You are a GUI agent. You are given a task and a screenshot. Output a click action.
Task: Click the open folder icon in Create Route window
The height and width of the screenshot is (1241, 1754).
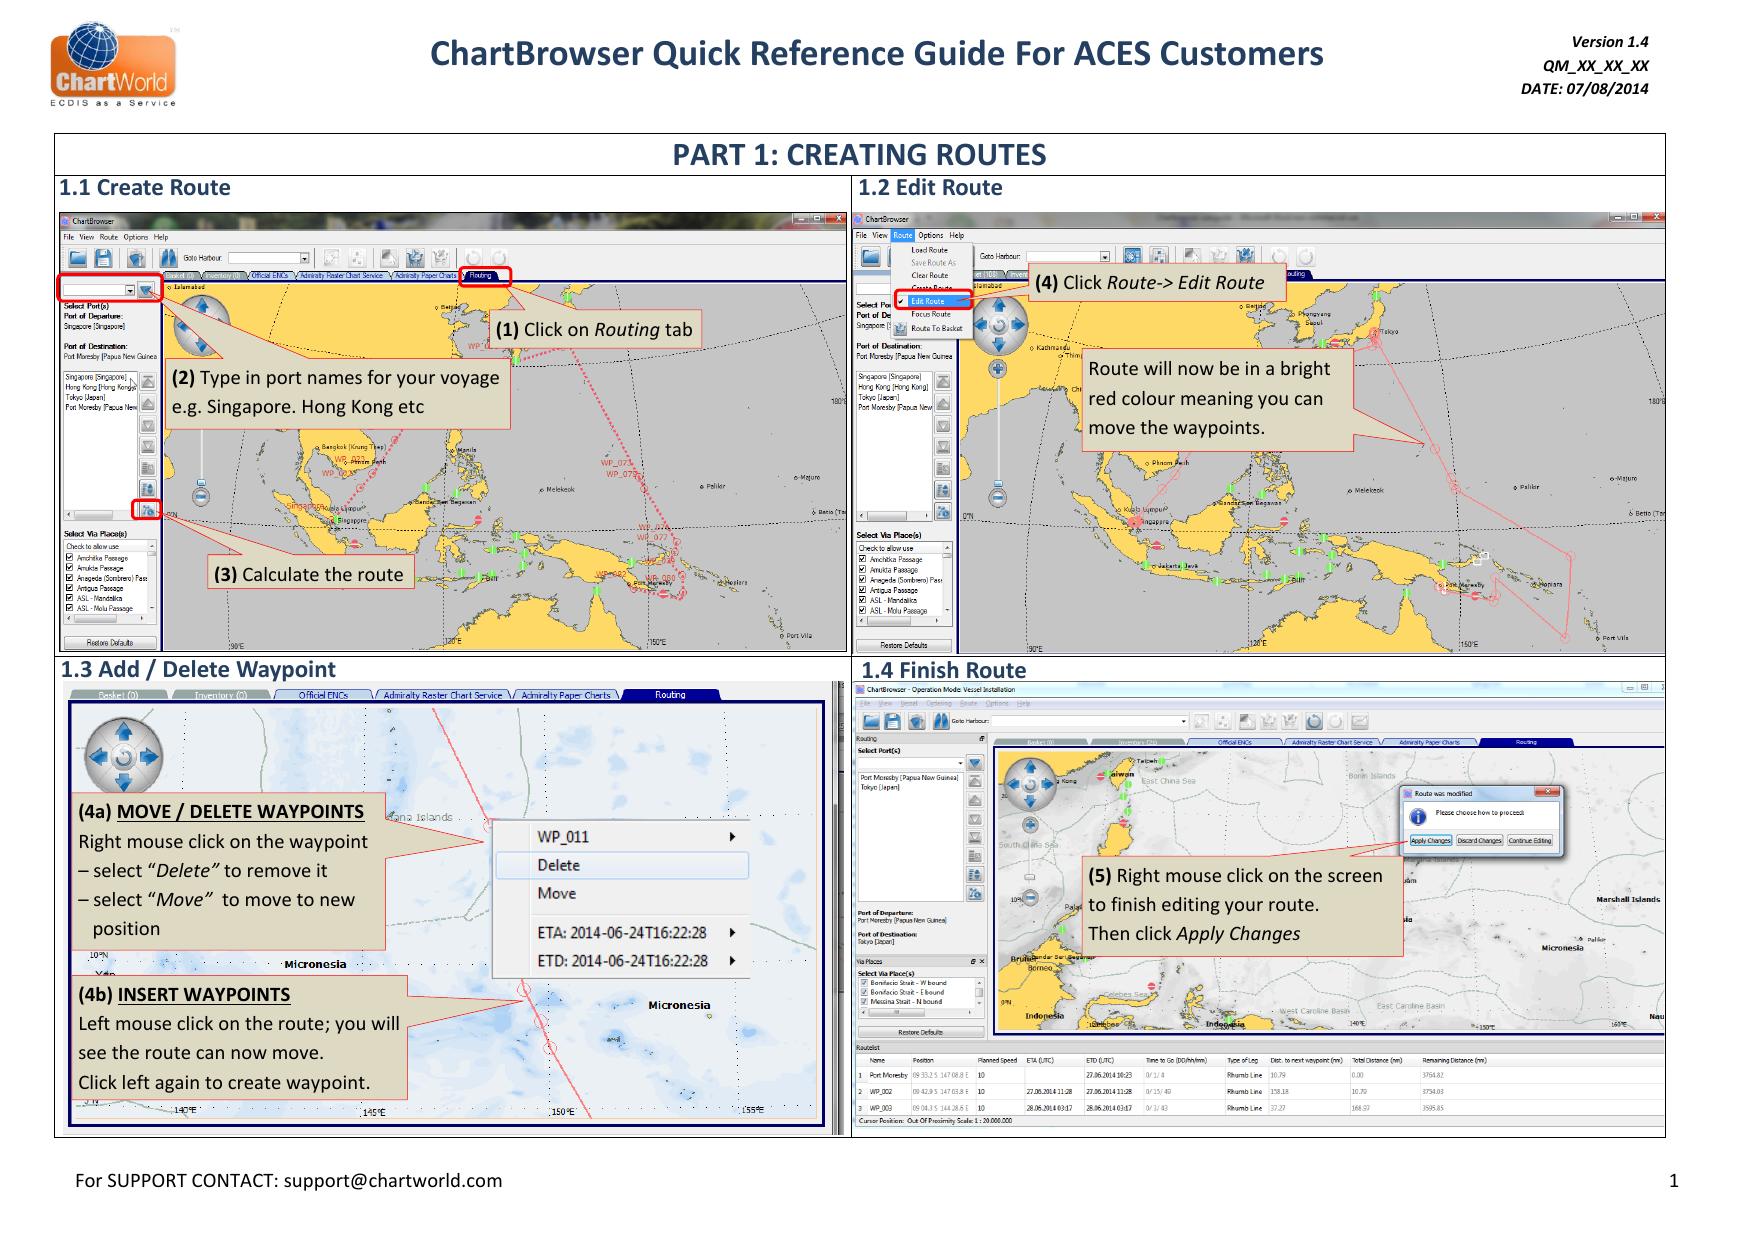tap(77, 258)
